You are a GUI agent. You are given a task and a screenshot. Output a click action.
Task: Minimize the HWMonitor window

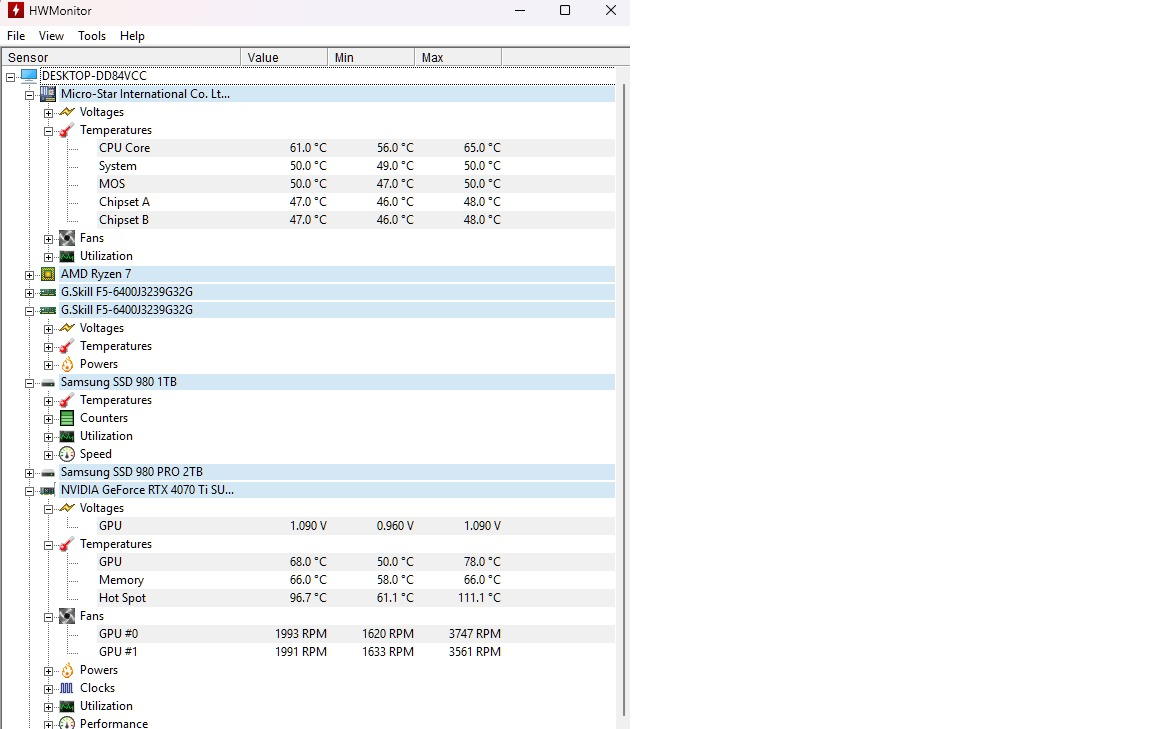tap(520, 10)
